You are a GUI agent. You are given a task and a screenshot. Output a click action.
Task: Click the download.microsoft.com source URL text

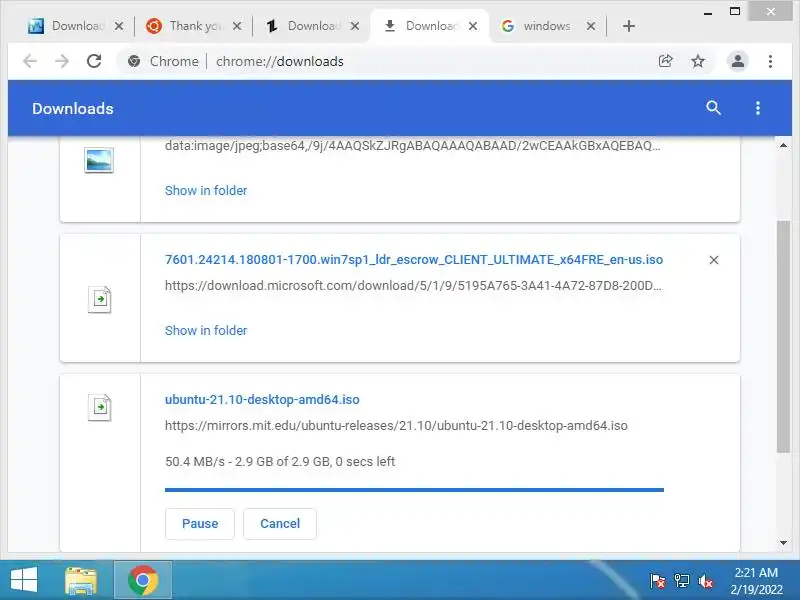pos(413,286)
